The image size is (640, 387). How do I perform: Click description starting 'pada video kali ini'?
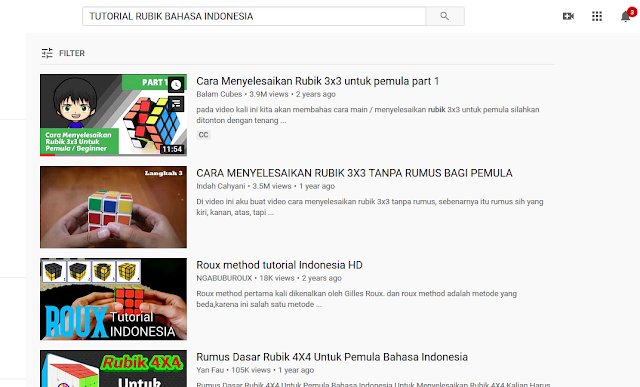[x=368, y=115]
